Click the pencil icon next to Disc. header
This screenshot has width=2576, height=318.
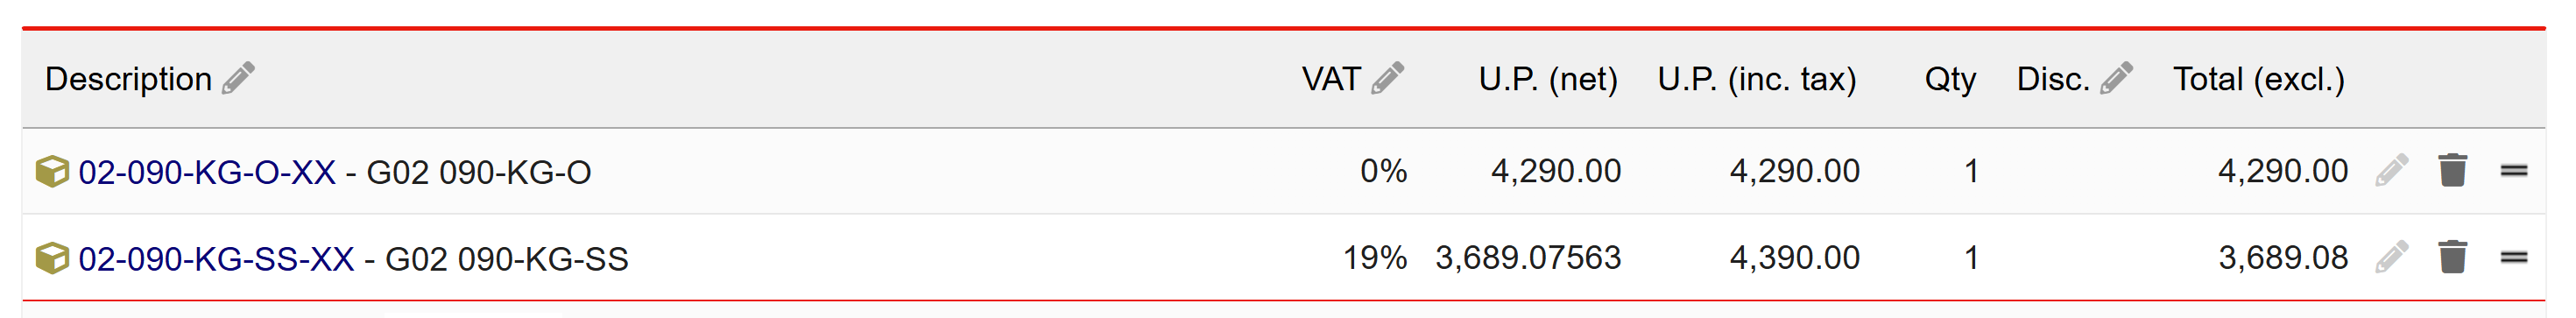pos(2116,78)
